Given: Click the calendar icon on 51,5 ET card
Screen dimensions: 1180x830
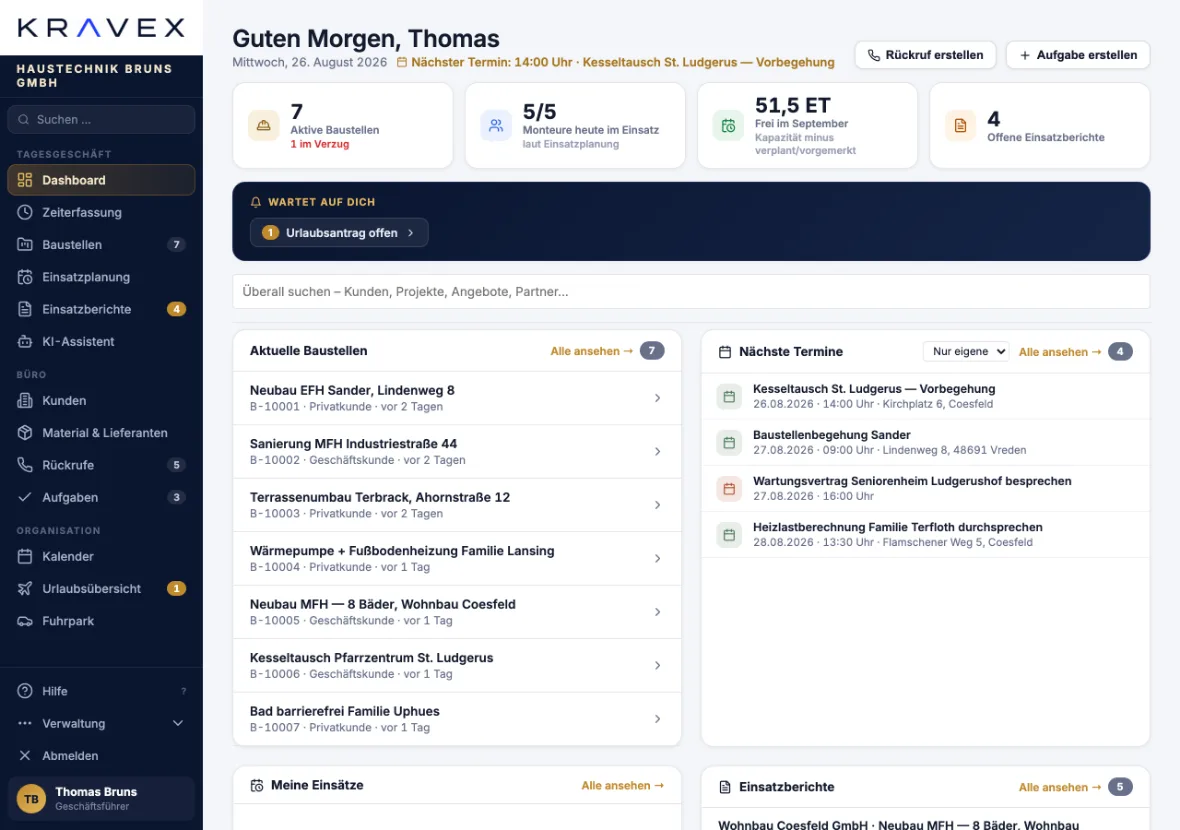Looking at the screenshot, I should [x=728, y=126].
